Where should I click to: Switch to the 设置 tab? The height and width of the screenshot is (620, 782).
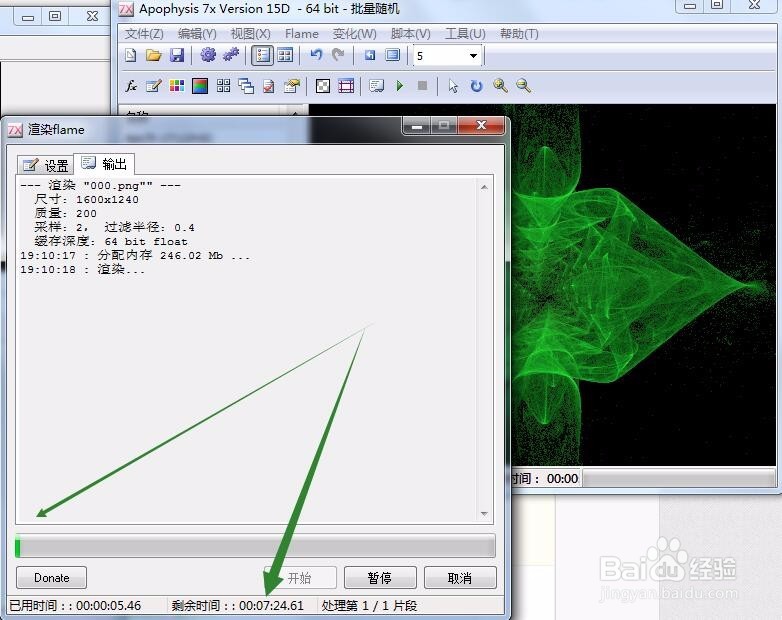tap(46, 165)
